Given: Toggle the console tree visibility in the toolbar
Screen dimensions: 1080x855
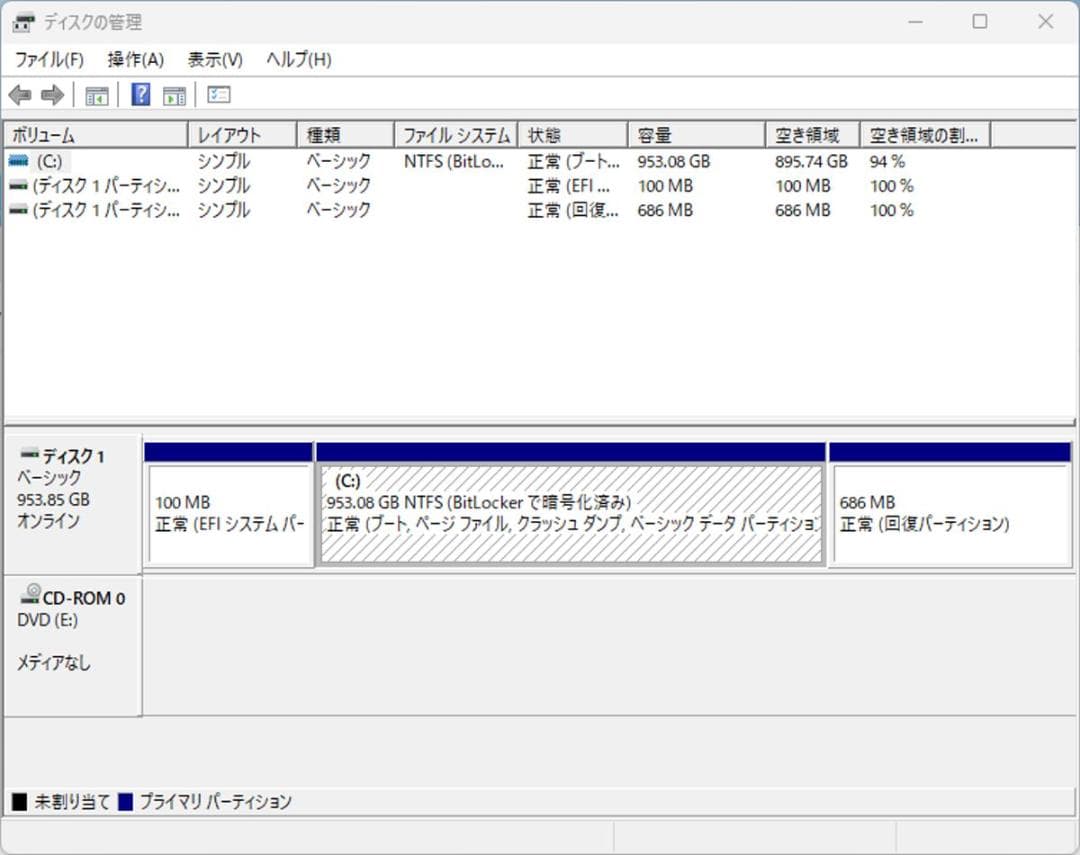Looking at the screenshot, I should pos(96,94).
